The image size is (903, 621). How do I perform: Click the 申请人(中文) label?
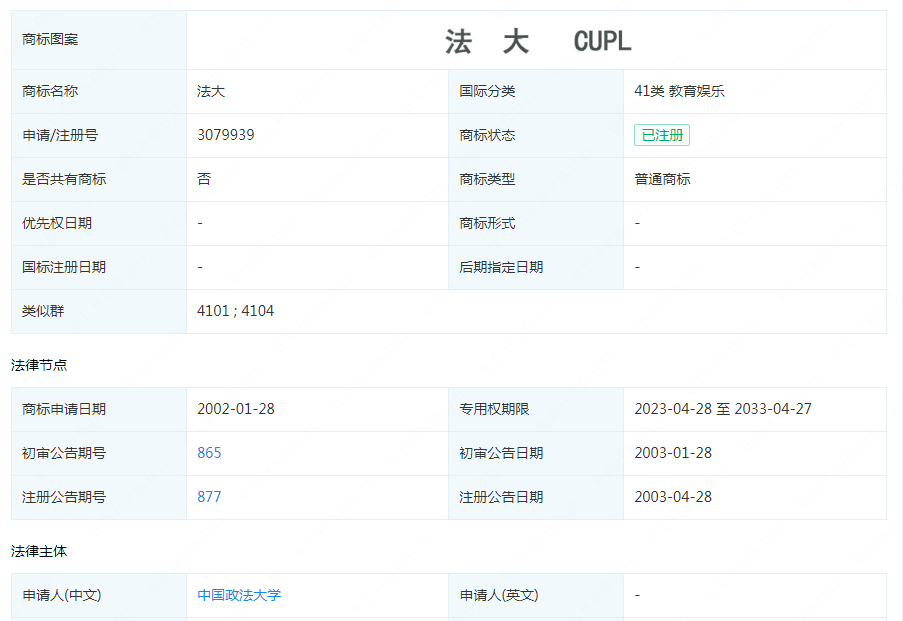(x=62, y=595)
